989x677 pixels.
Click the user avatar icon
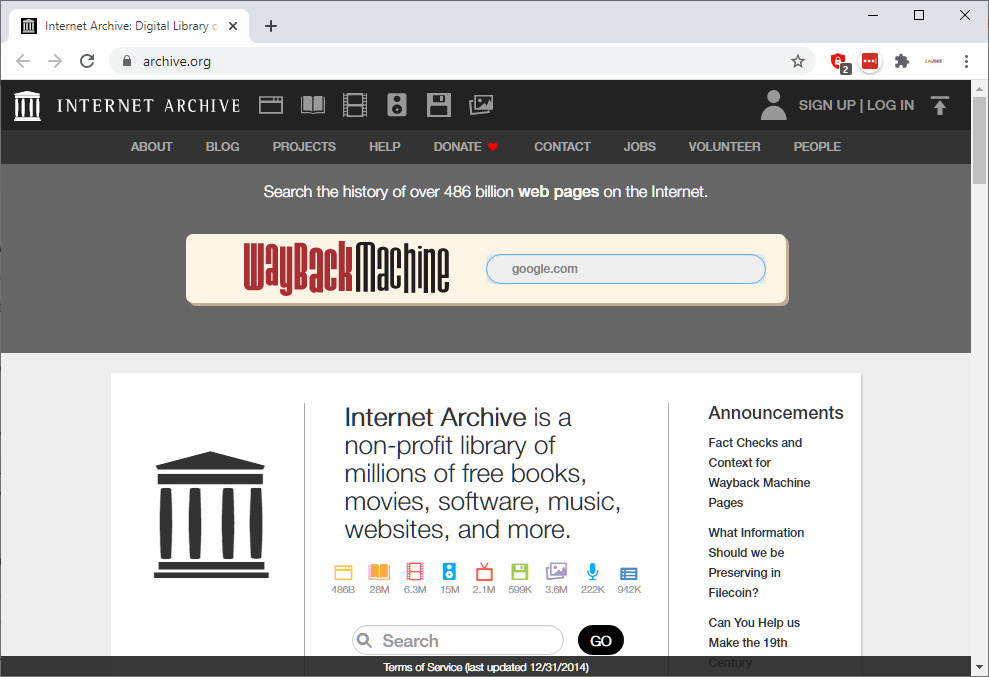point(773,105)
